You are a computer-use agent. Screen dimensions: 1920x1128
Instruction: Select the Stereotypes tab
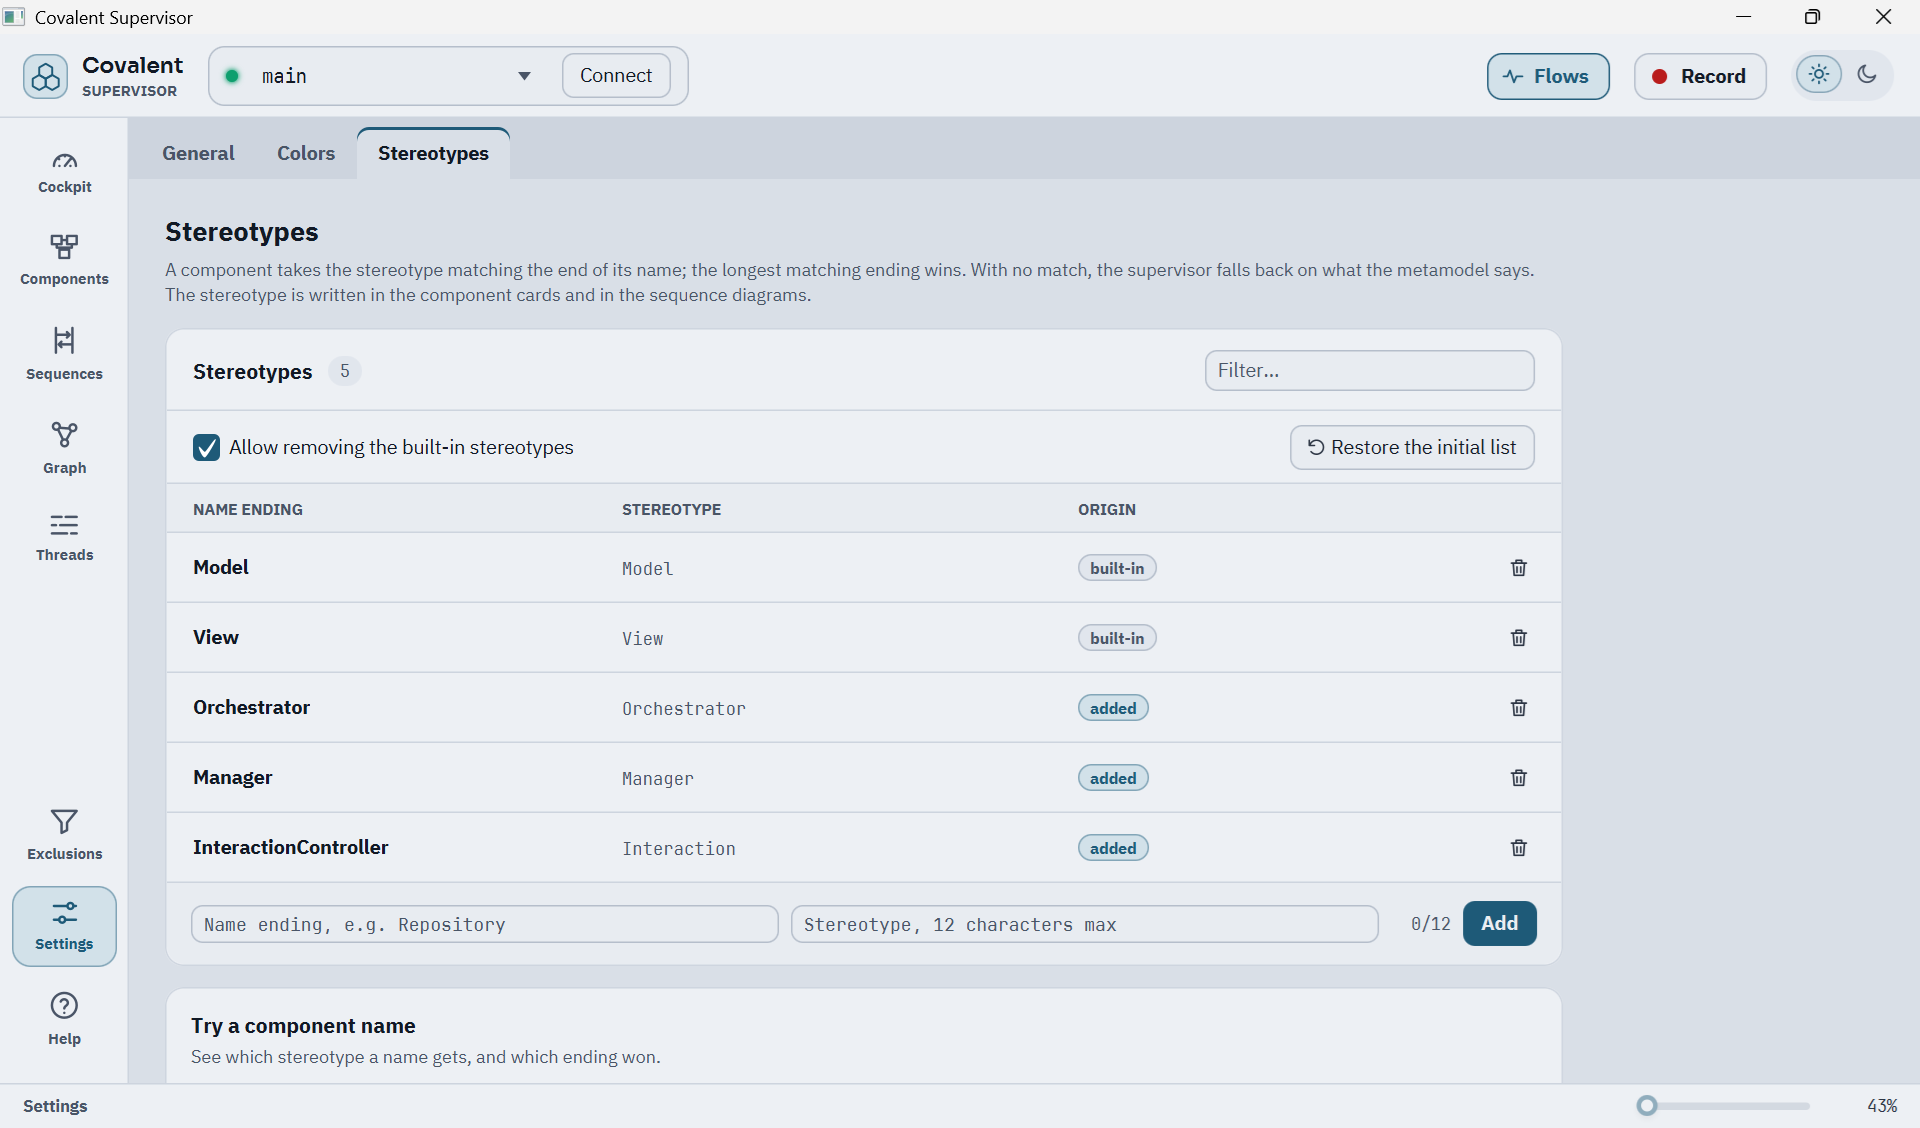point(433,153)
